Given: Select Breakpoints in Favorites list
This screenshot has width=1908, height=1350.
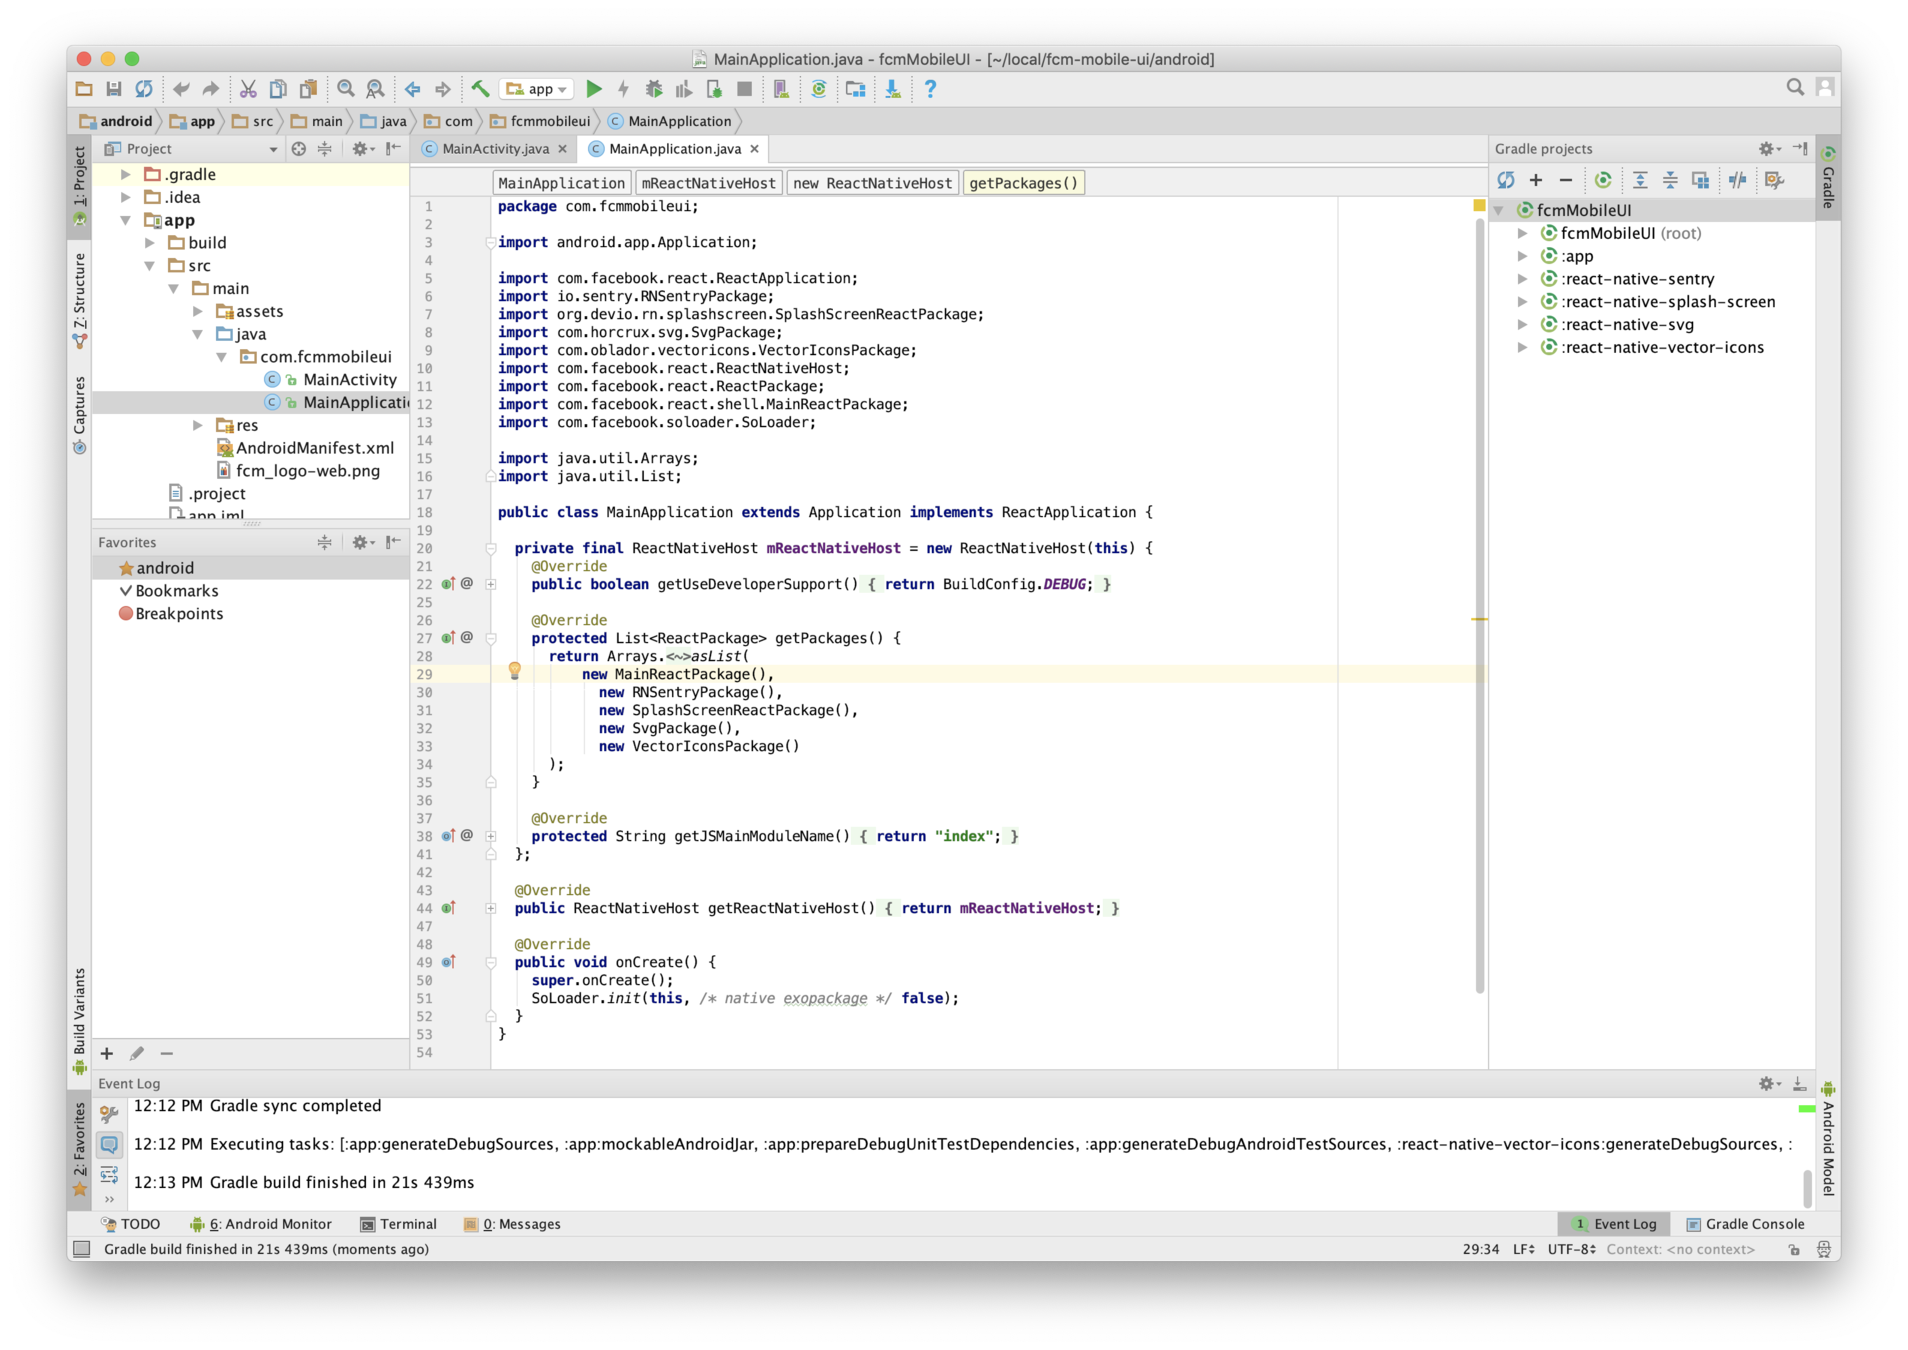Looking at the screenshot, I should click(x=171, y=614).
